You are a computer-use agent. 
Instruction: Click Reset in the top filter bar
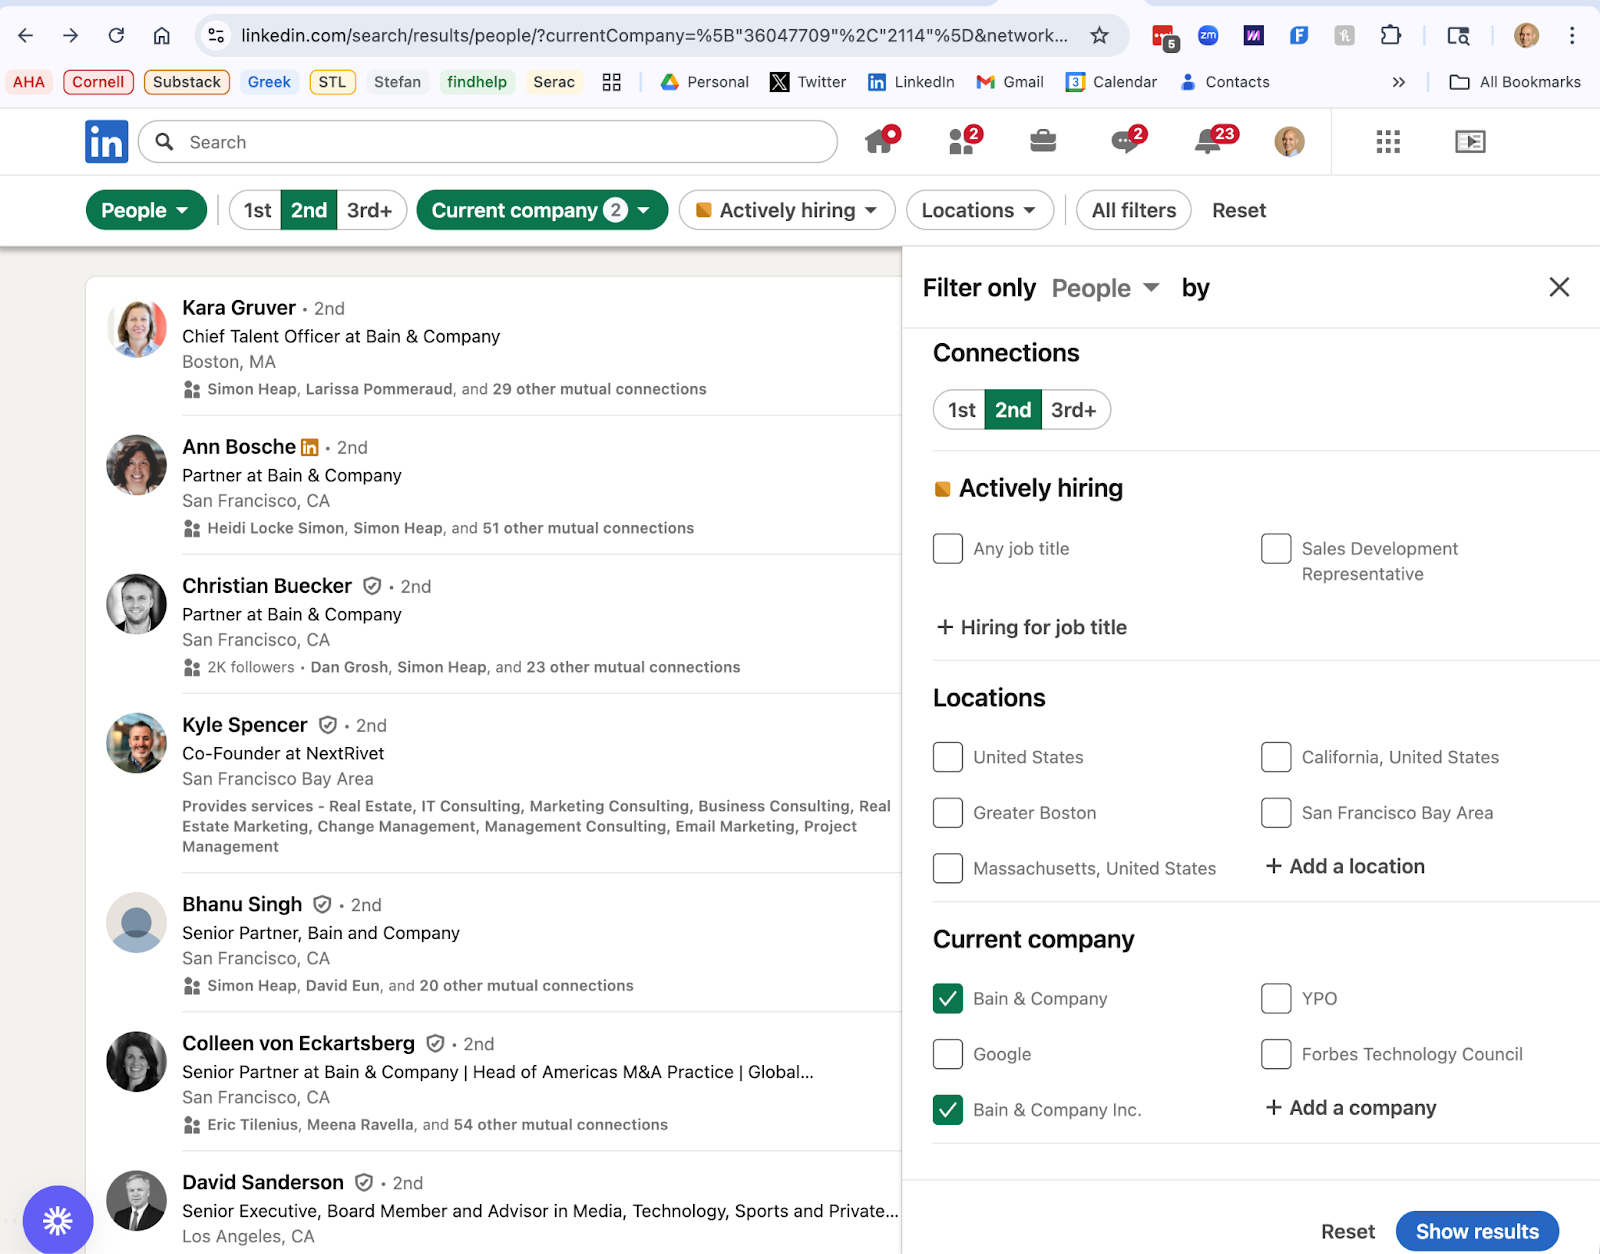click(x=1239, y=210)
